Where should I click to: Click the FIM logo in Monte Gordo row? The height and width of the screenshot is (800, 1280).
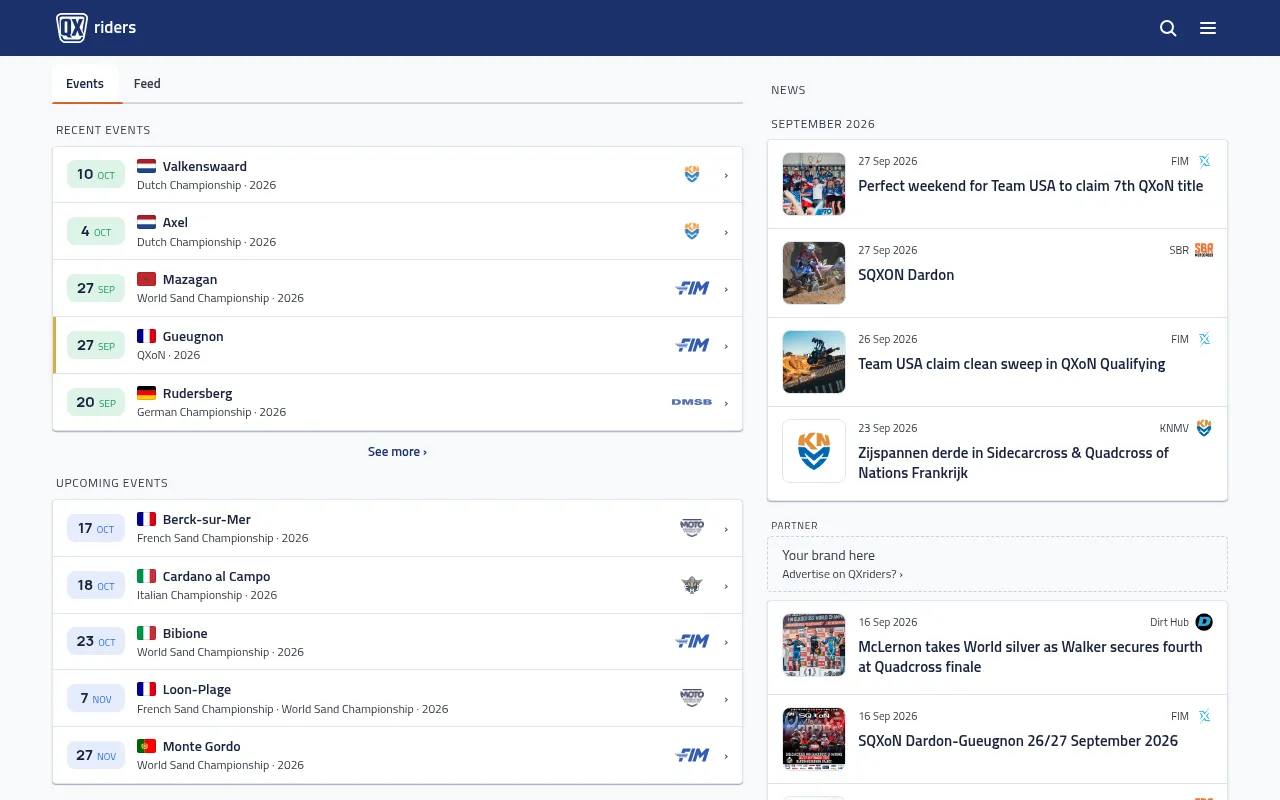click(x=692, y=755)
